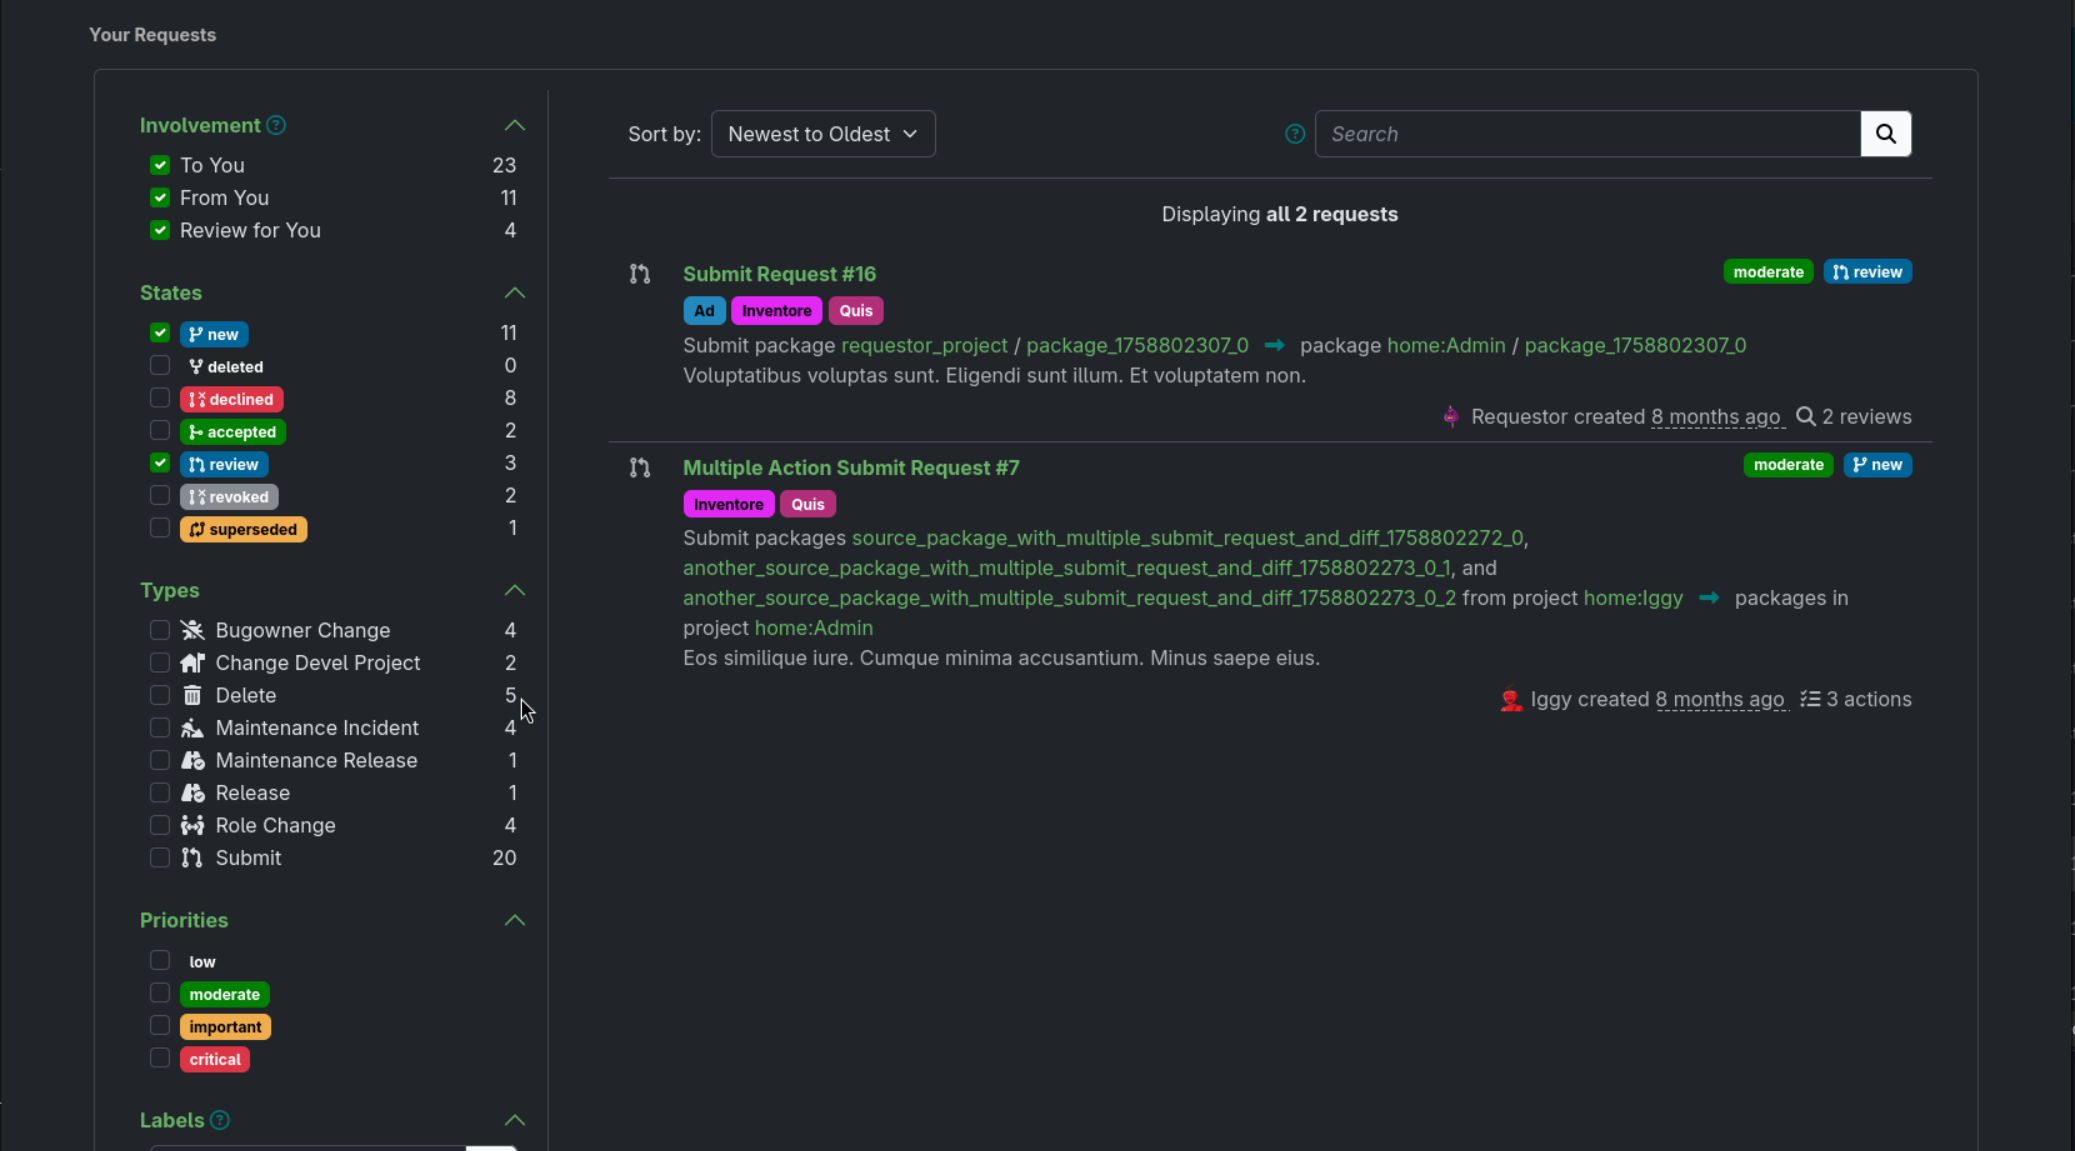Click the magnifier search button
The height and width of the screenshot is (1151, 2075).
pyautogui.click(x=1885, y=134)
